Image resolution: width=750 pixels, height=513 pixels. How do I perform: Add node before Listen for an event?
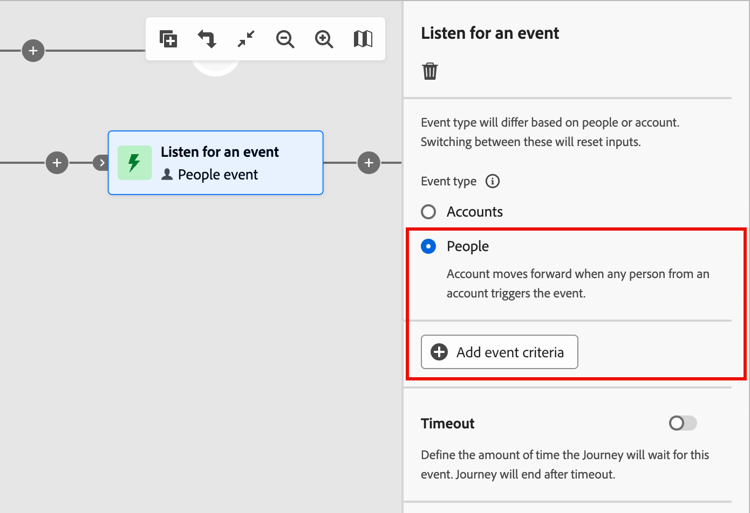tap(57, 163)
